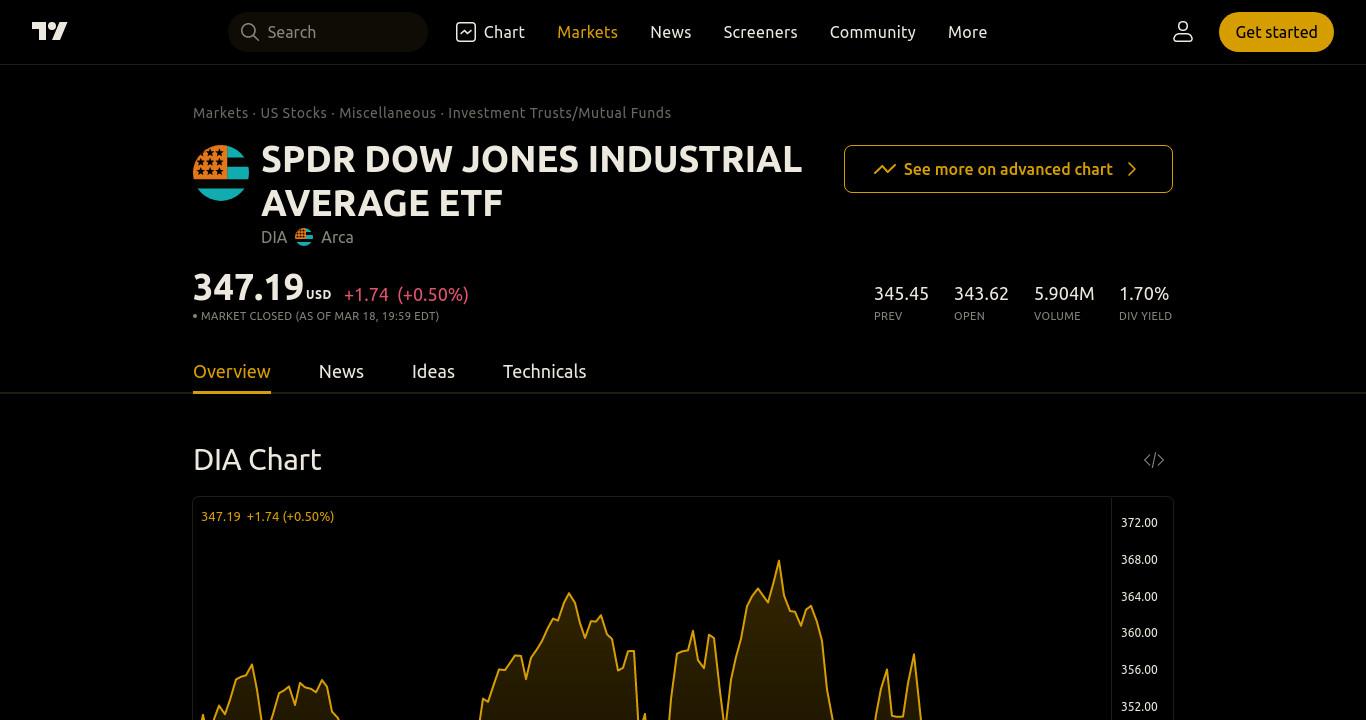Go to the News menu in header
The height and width of the screenshot is (720, 1366).
point(670,32)
